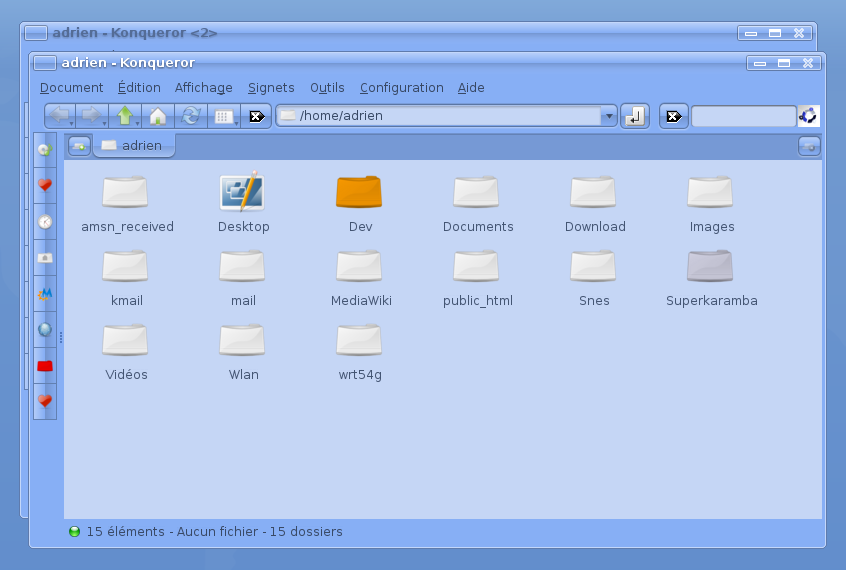Close current tab using right tab-bar button

(x=809, y=146)
